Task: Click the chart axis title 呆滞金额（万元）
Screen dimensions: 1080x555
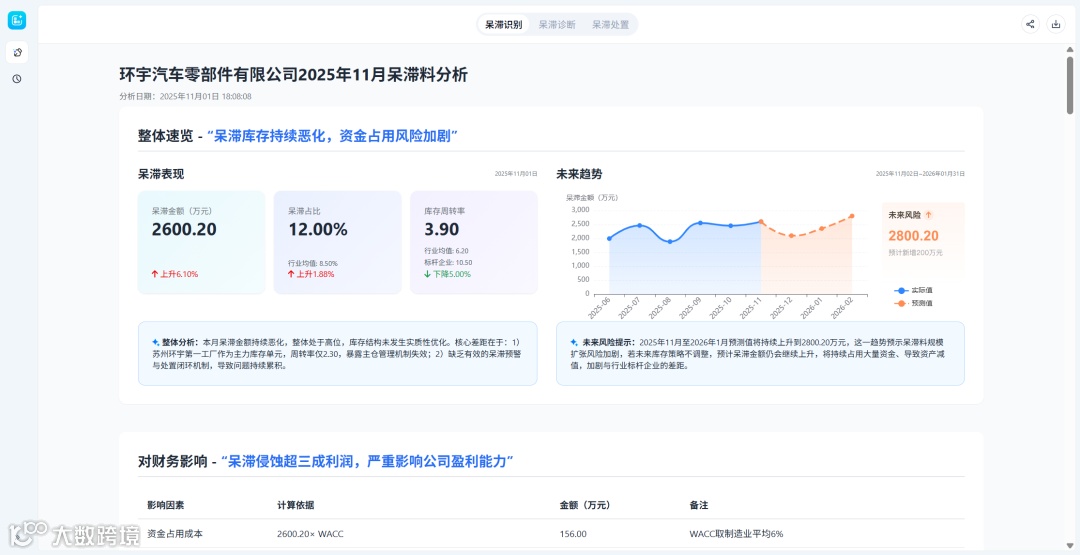Action: (x=592, y=198)
